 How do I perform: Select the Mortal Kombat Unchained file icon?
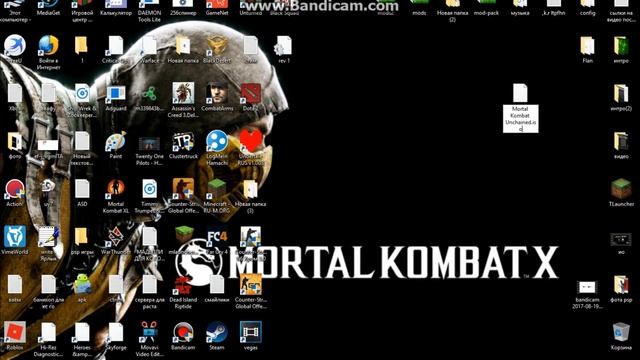(x=520, y=93)
